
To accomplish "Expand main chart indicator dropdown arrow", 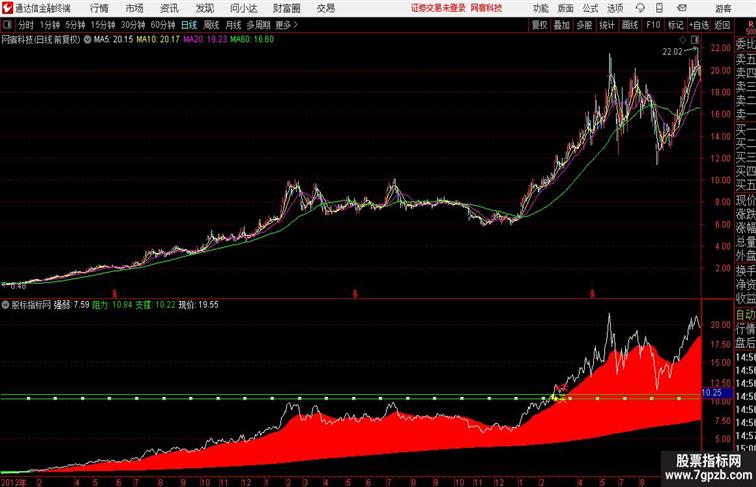I will coord(87,40).
